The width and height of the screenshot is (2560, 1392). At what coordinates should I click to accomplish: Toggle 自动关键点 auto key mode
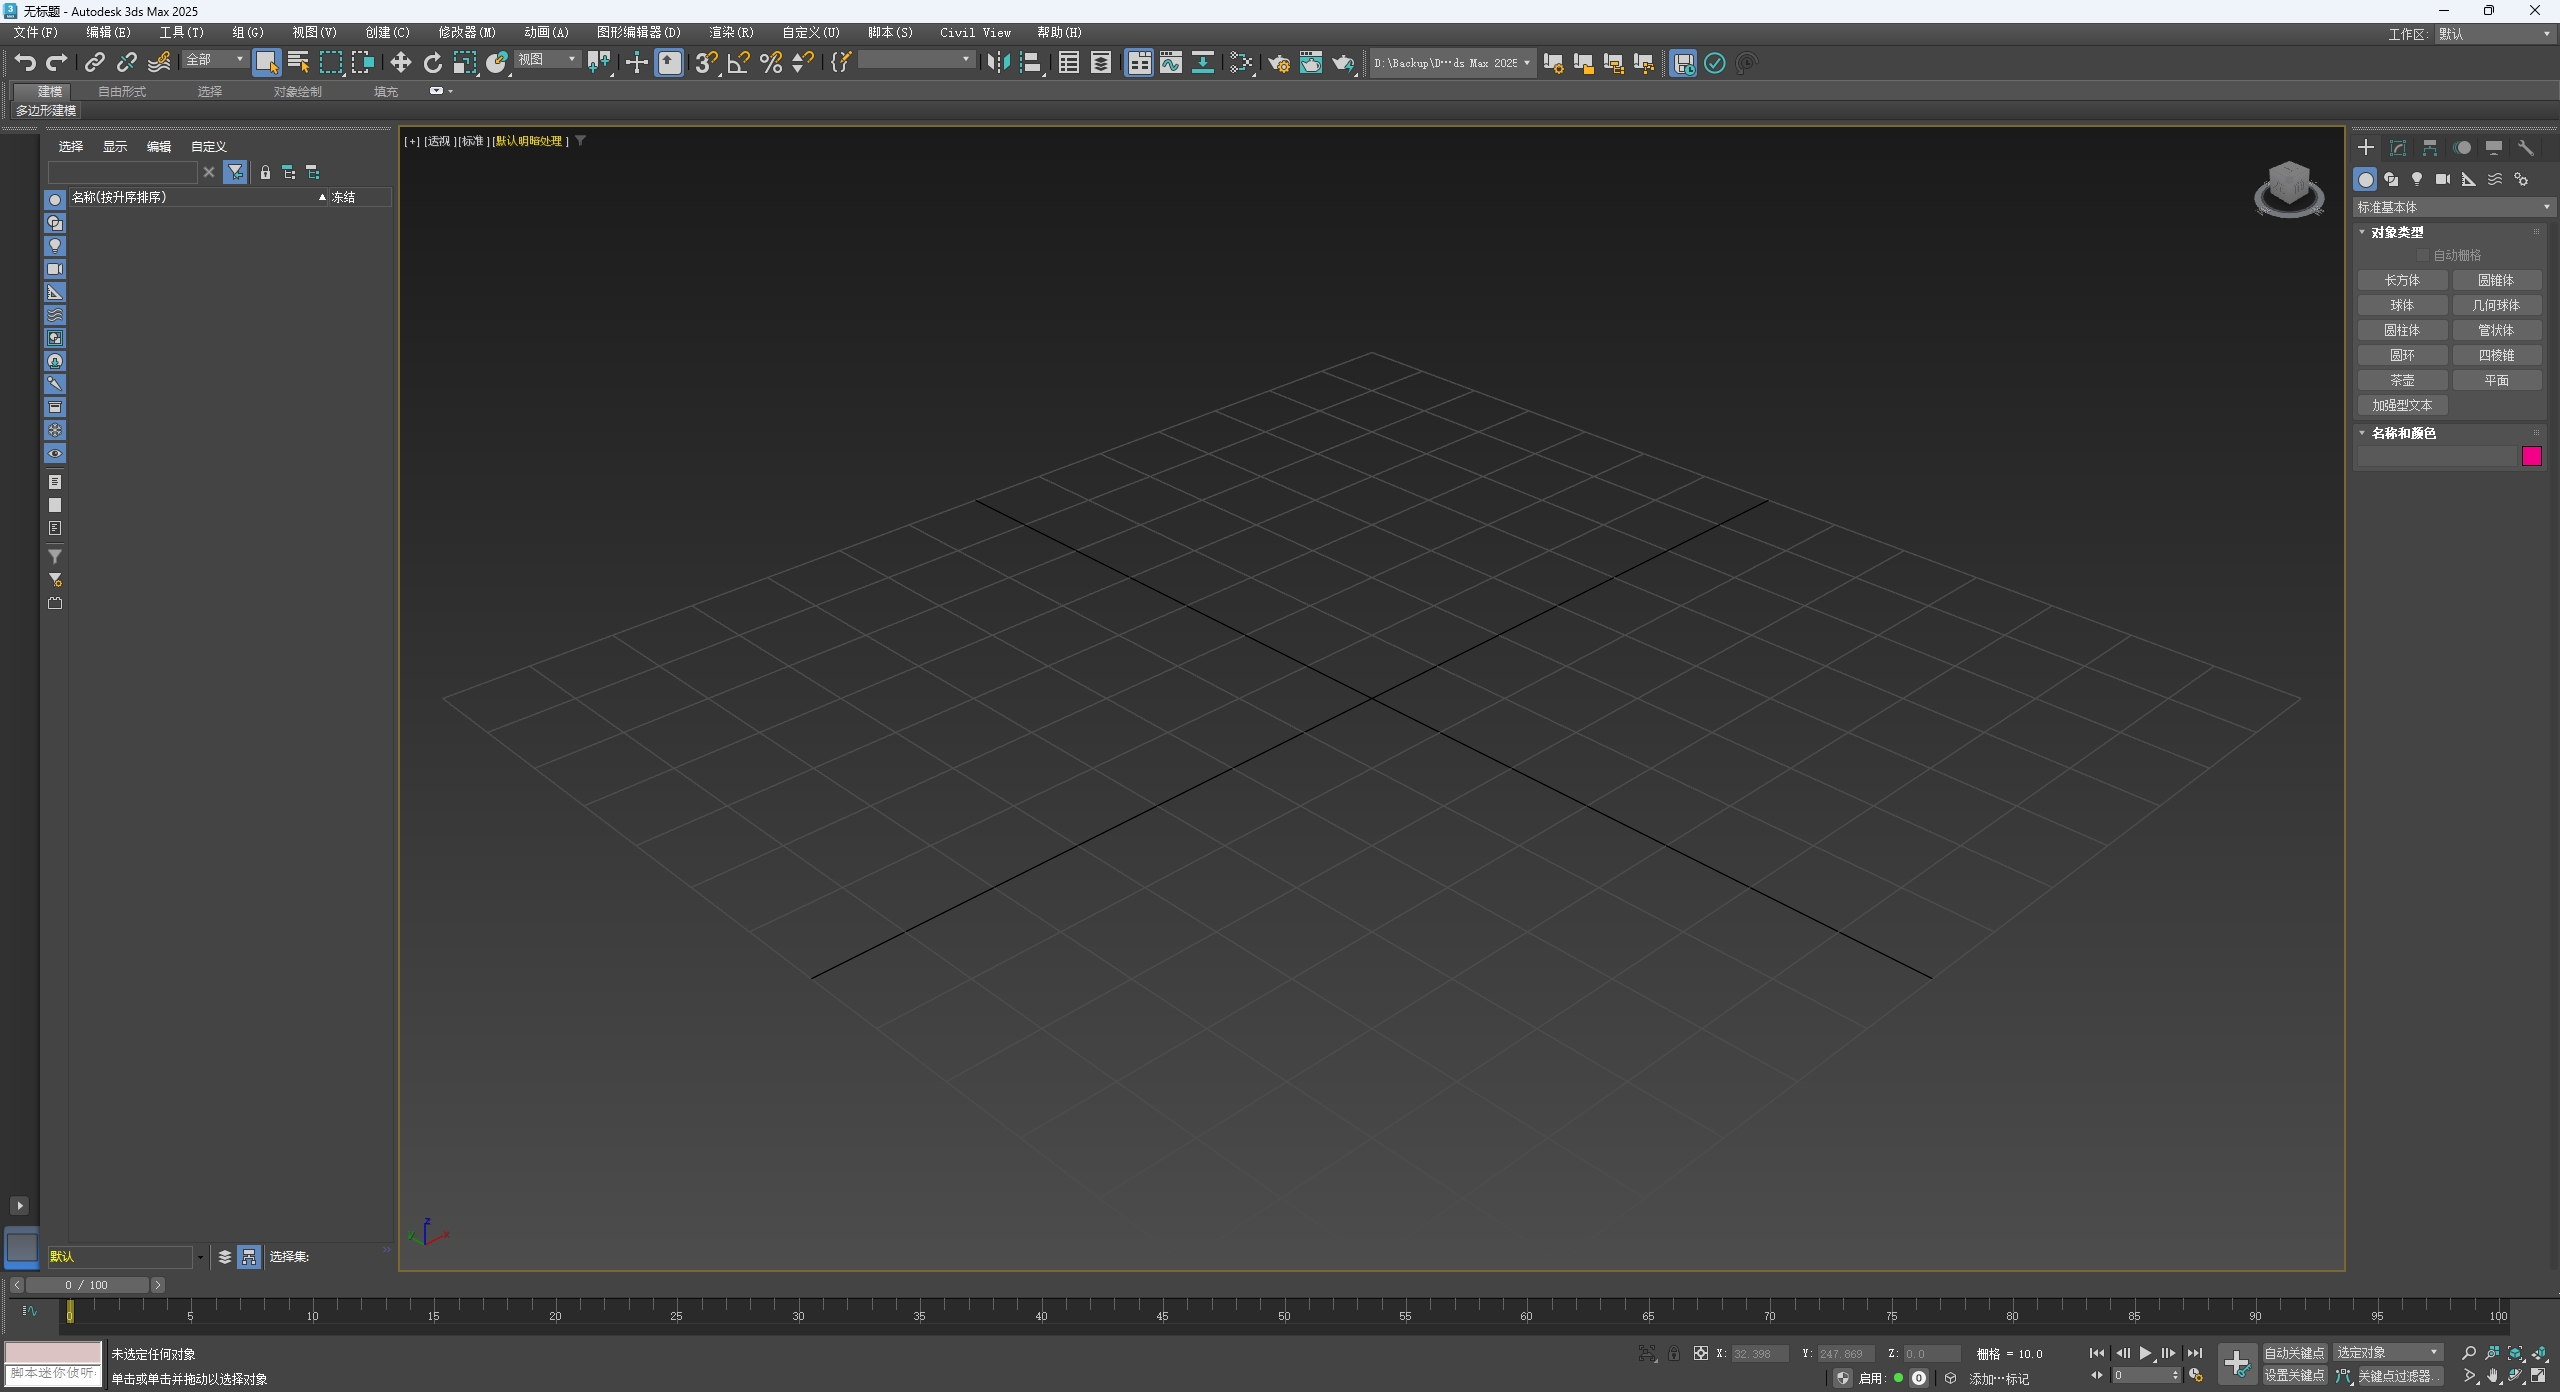click(2294, 1353)
